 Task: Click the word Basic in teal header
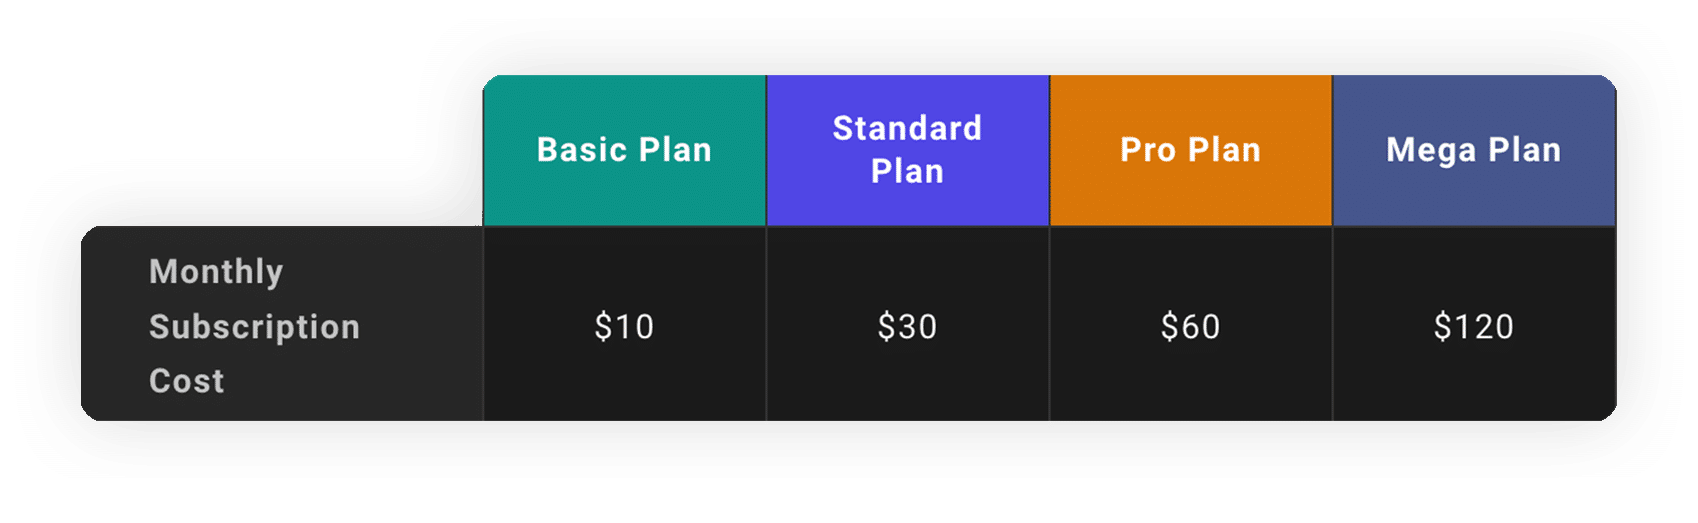pyautogui.click(x=582, y=150)
